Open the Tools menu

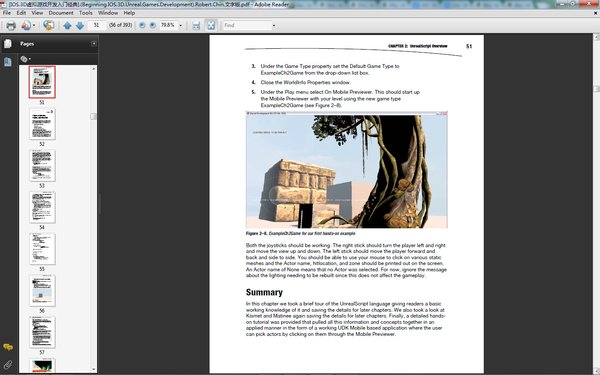(x=86, y=13)
